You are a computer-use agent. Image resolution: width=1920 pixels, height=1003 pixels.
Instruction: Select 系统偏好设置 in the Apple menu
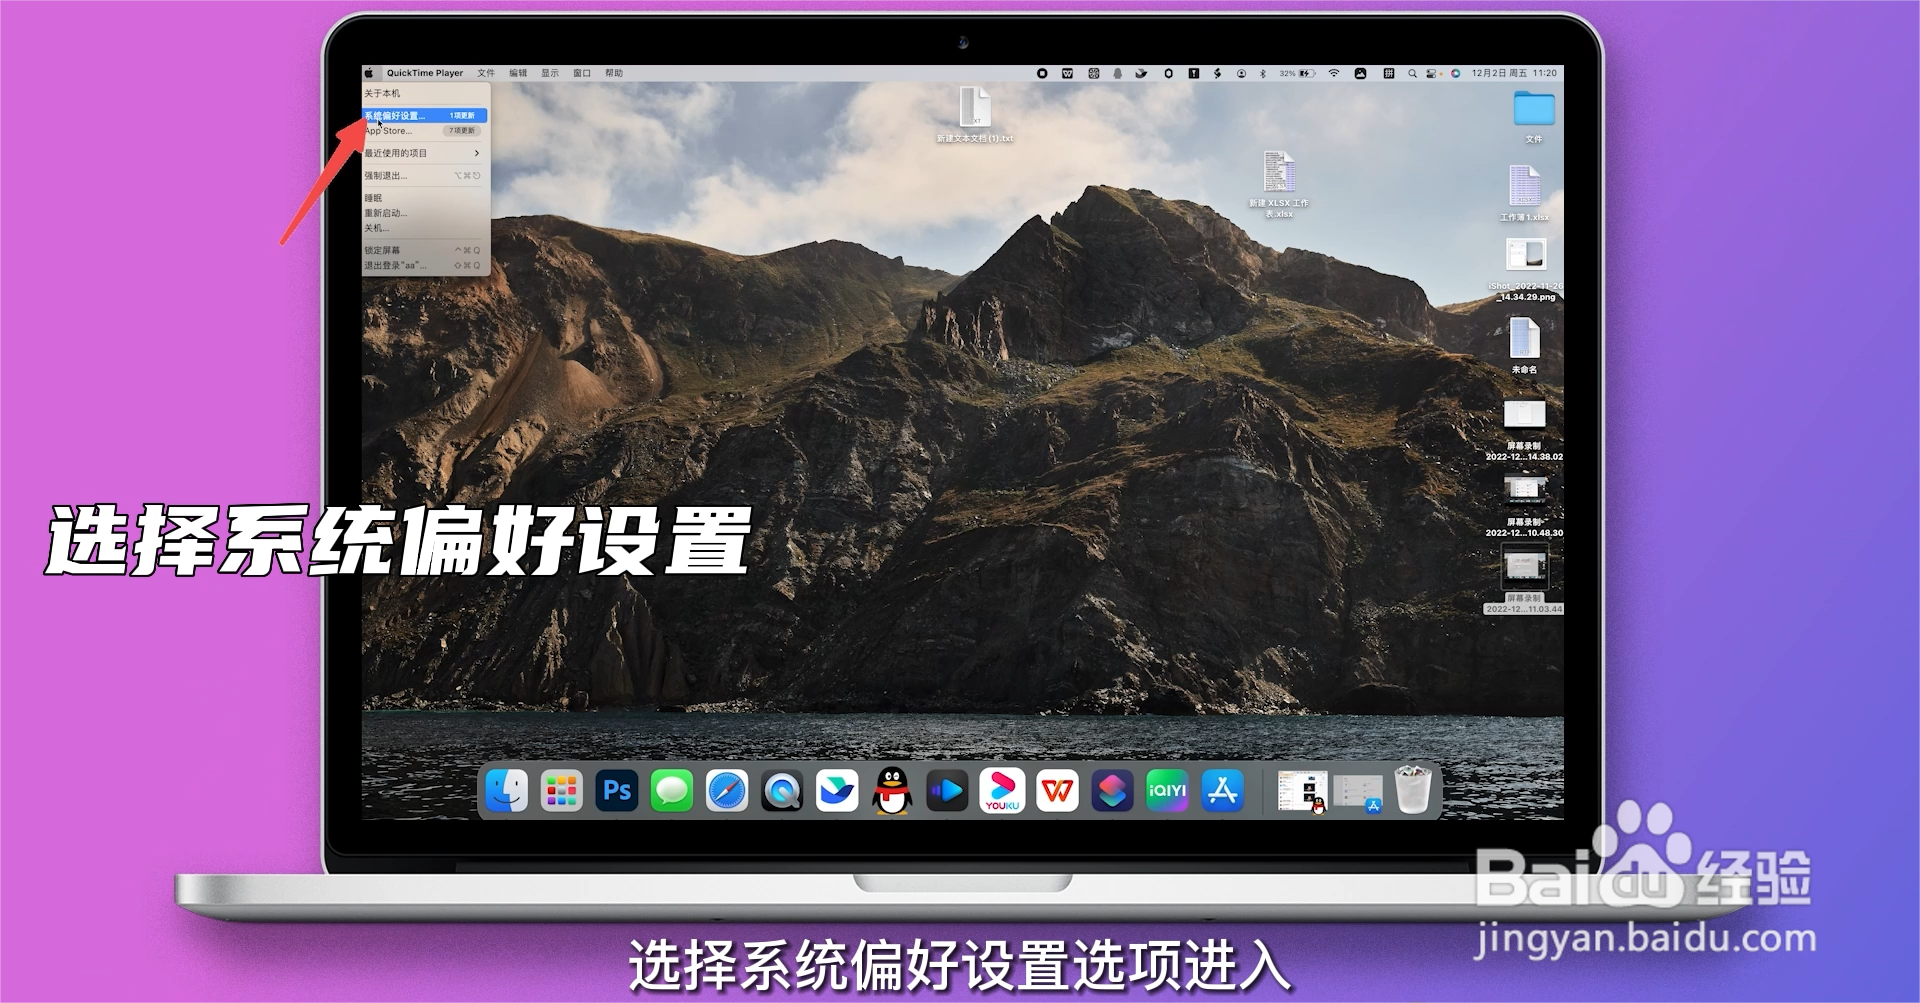(400, 114)
